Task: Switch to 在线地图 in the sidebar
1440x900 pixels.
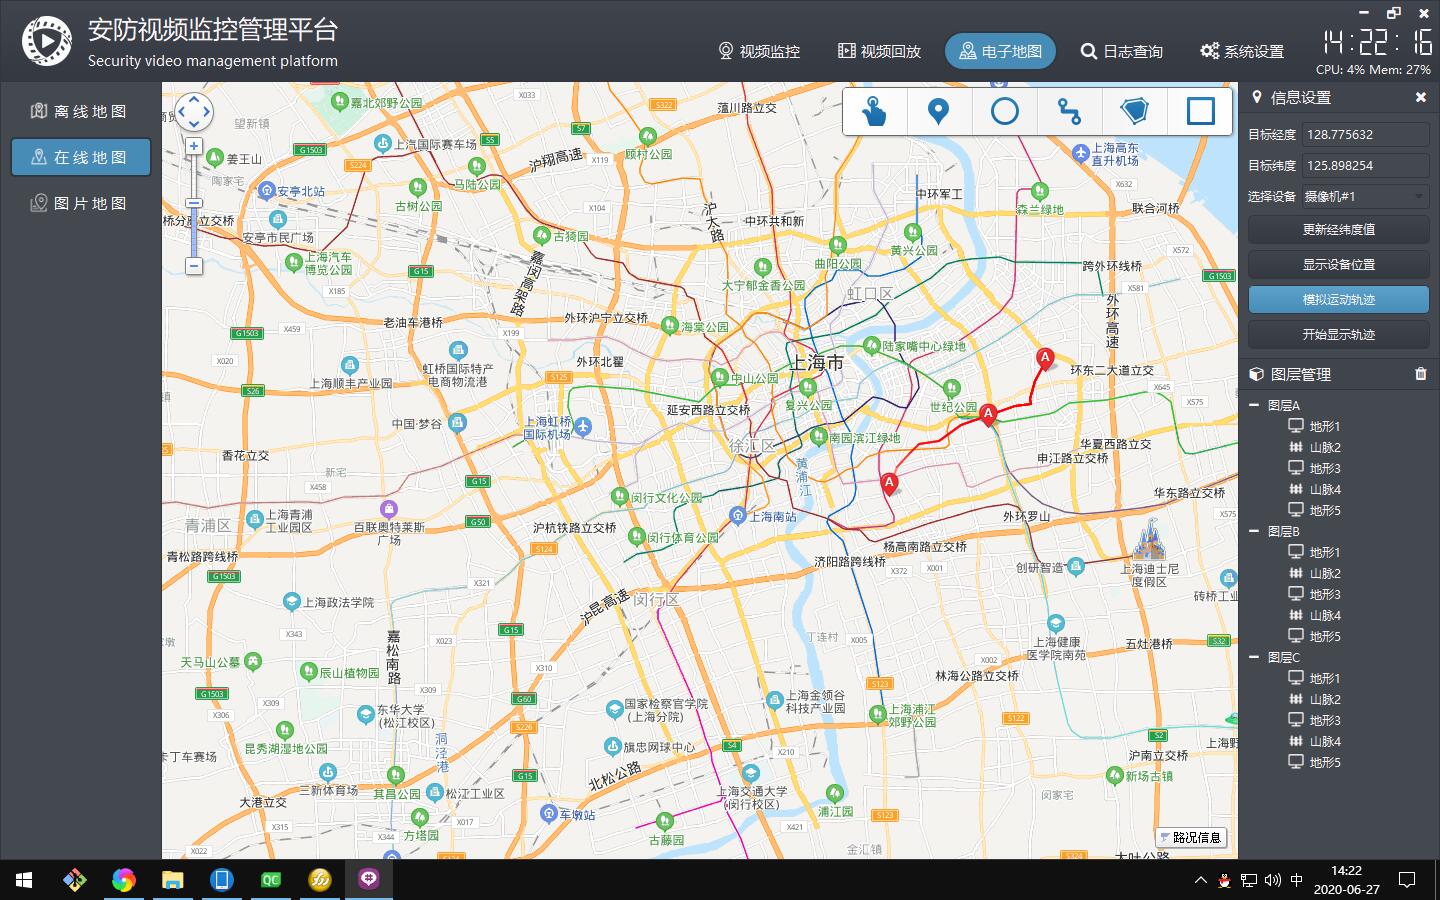Action: [x=80, y=157]
